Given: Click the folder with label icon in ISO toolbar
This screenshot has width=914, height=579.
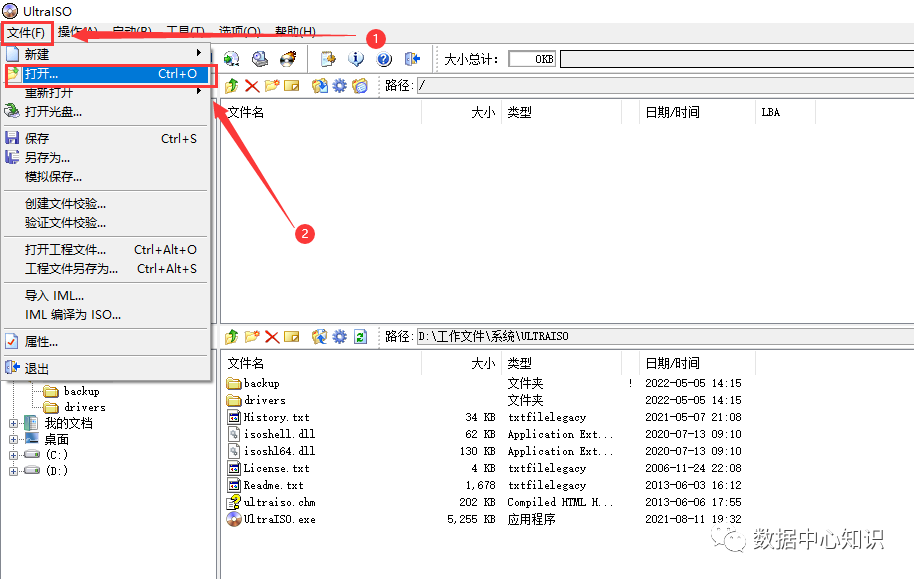Looking at the screenshot, I should (360, 86).
